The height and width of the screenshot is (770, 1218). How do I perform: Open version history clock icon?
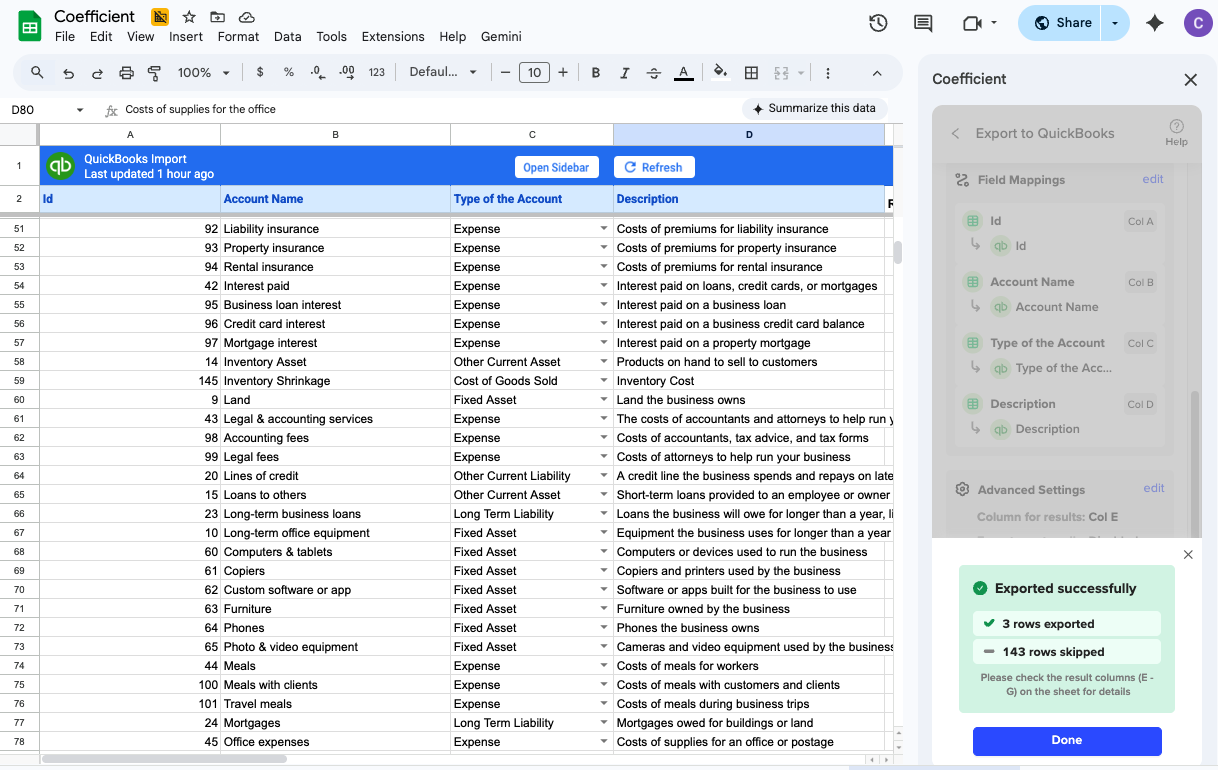point(878,23)
